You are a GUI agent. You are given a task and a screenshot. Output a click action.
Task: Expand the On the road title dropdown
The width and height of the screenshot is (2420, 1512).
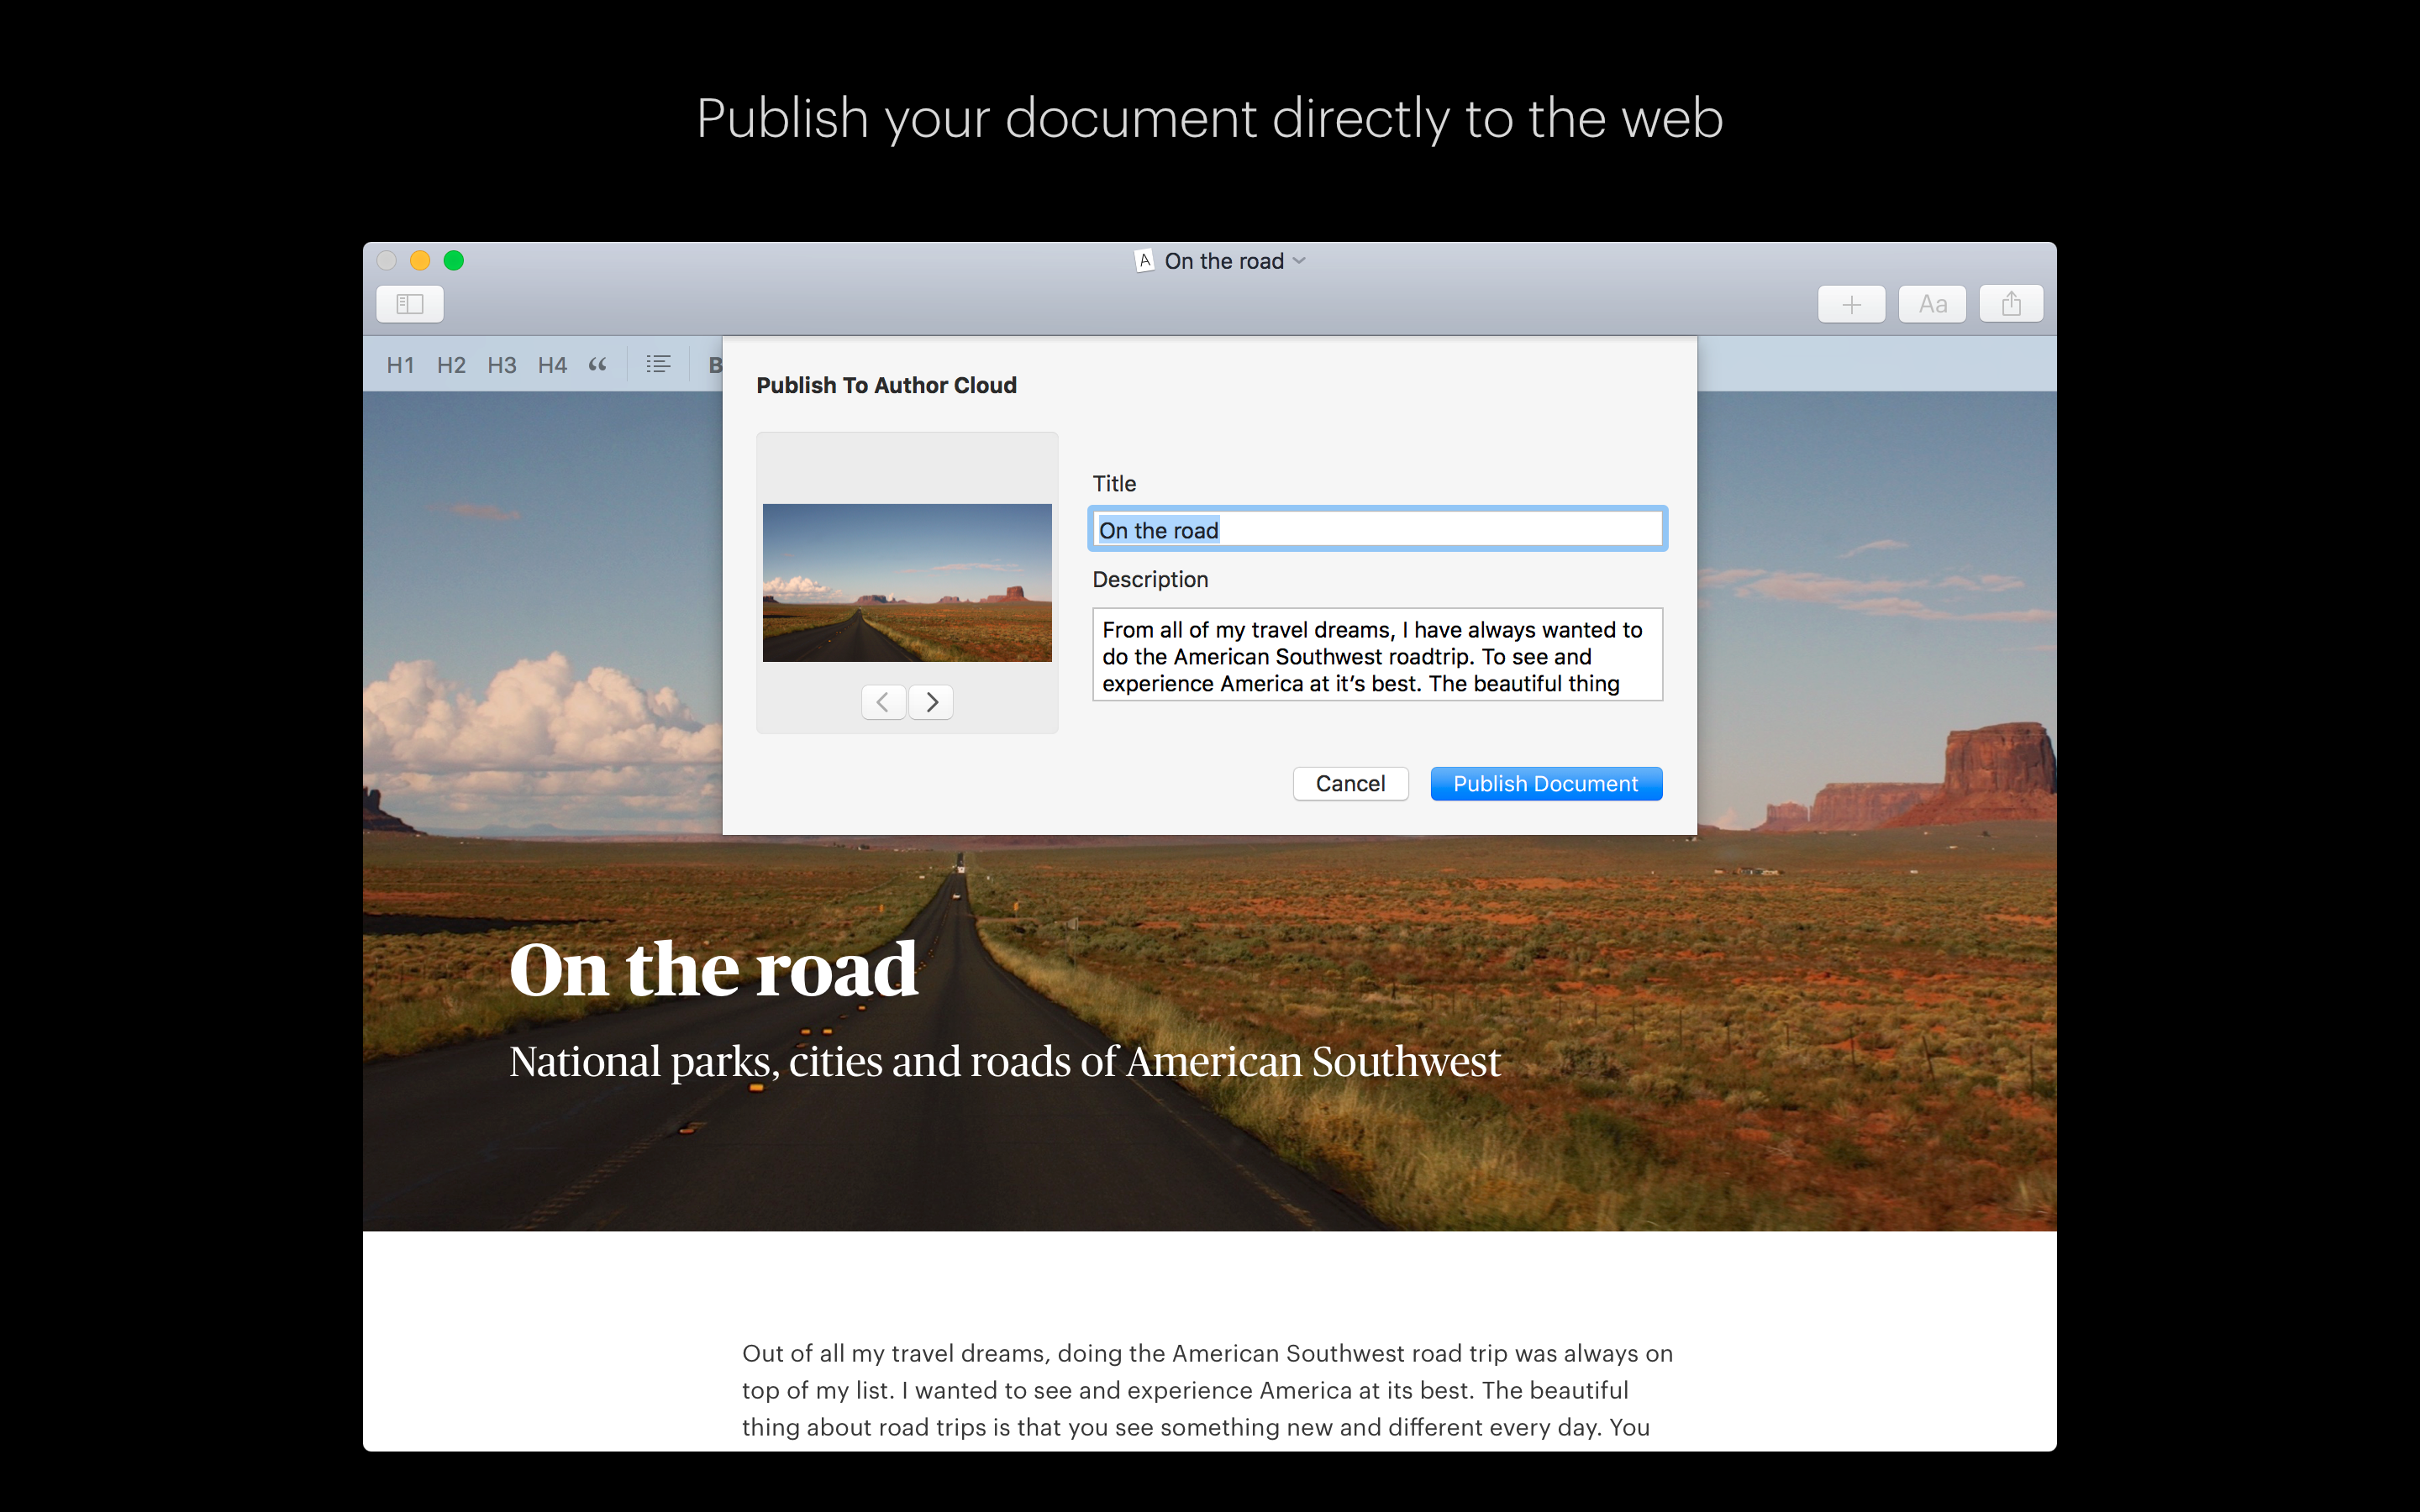1299,261
